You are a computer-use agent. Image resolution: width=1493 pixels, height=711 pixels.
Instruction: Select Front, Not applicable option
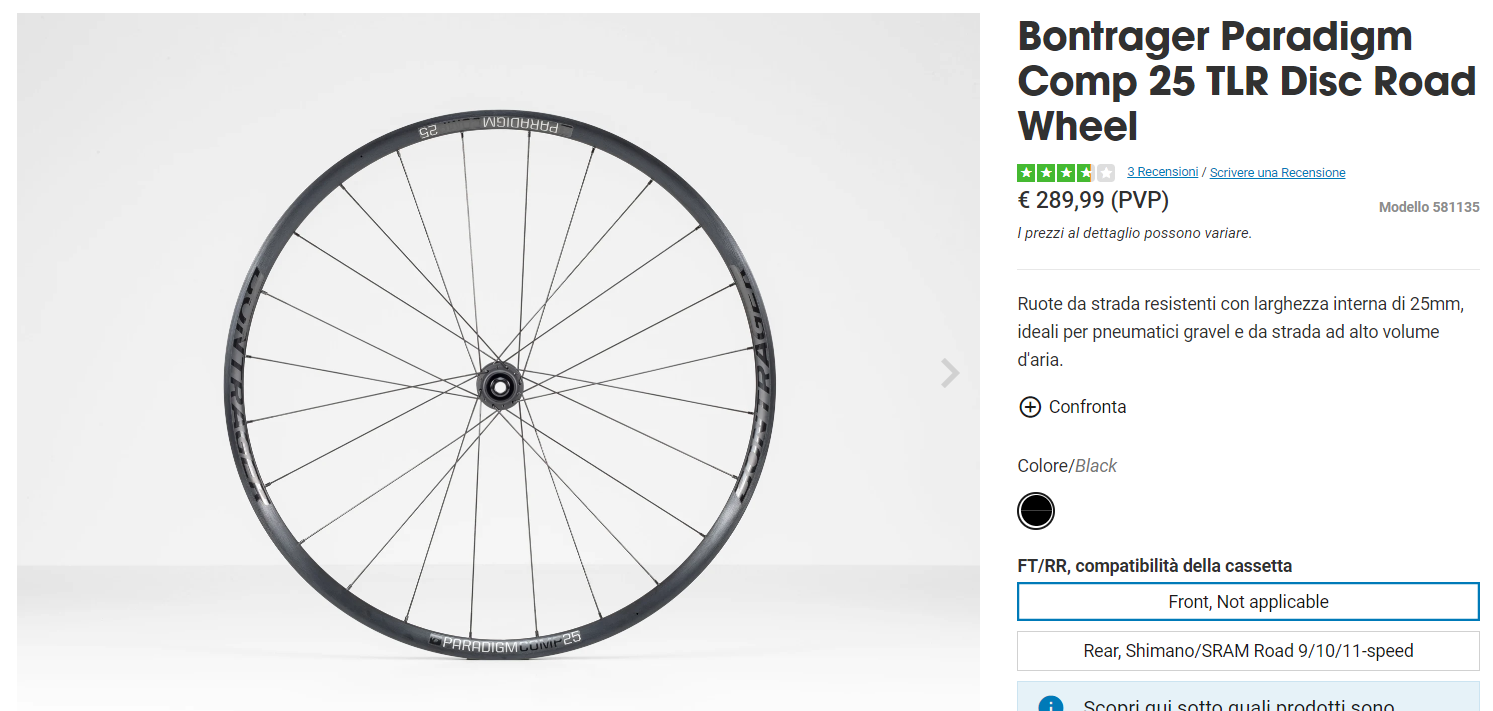coord(1247,602)
